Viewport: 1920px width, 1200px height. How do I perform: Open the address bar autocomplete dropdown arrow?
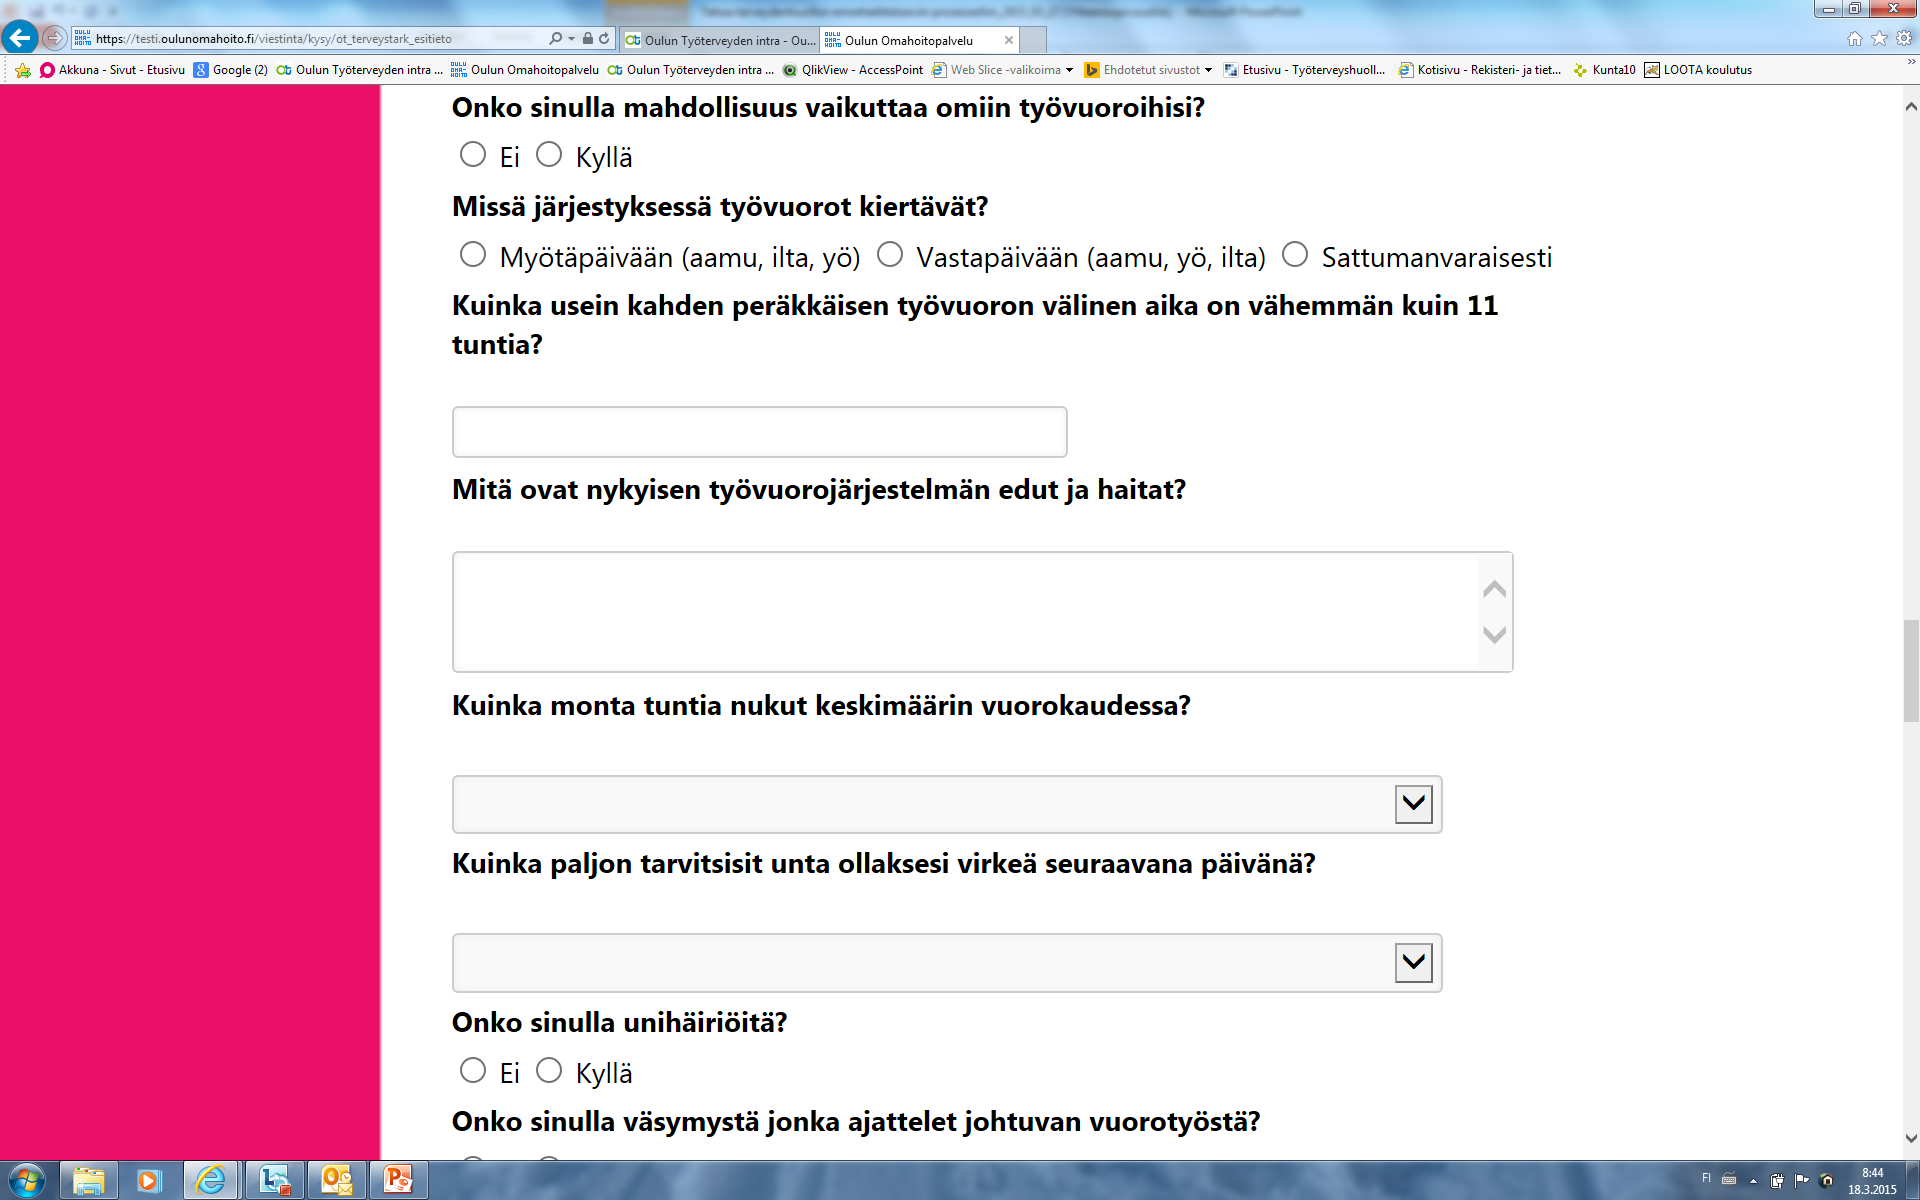(x=571, y=39)
